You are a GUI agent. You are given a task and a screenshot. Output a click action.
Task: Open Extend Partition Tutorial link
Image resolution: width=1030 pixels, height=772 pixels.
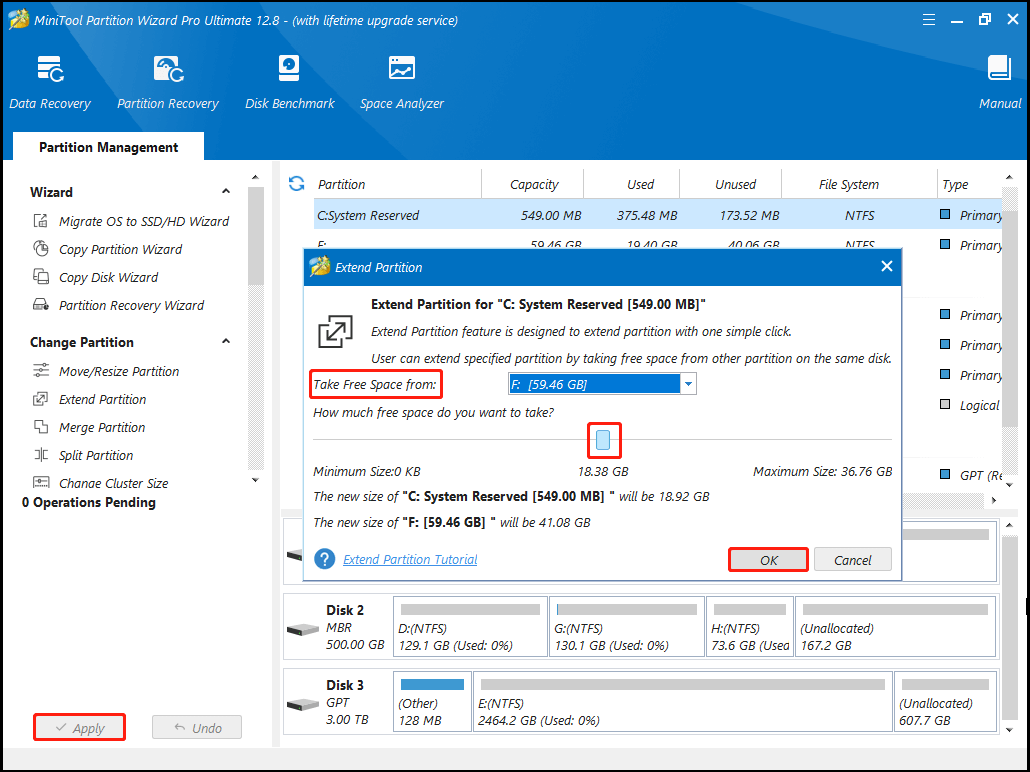[x=410, y=559]
